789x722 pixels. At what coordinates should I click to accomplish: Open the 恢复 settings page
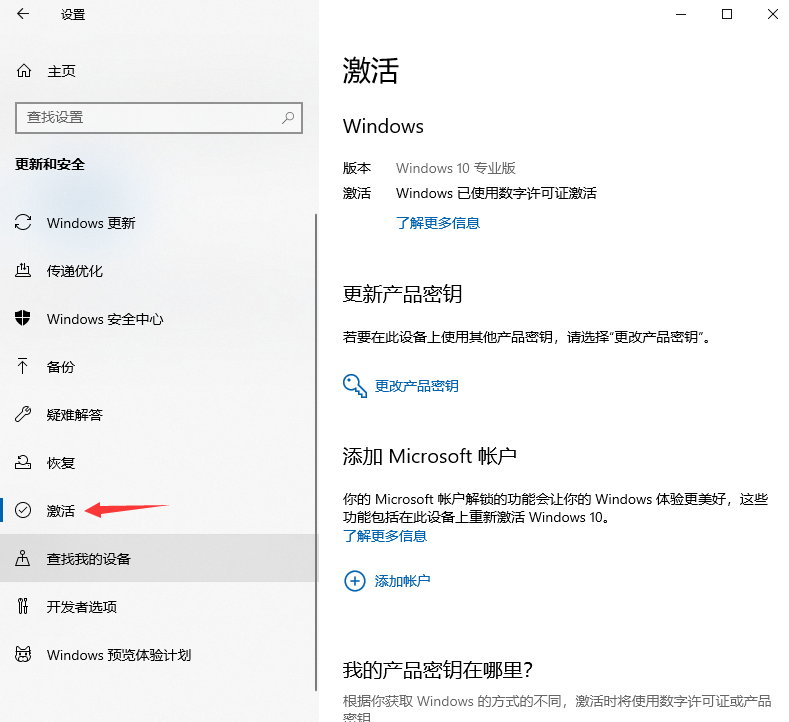[x=61, y=463]
